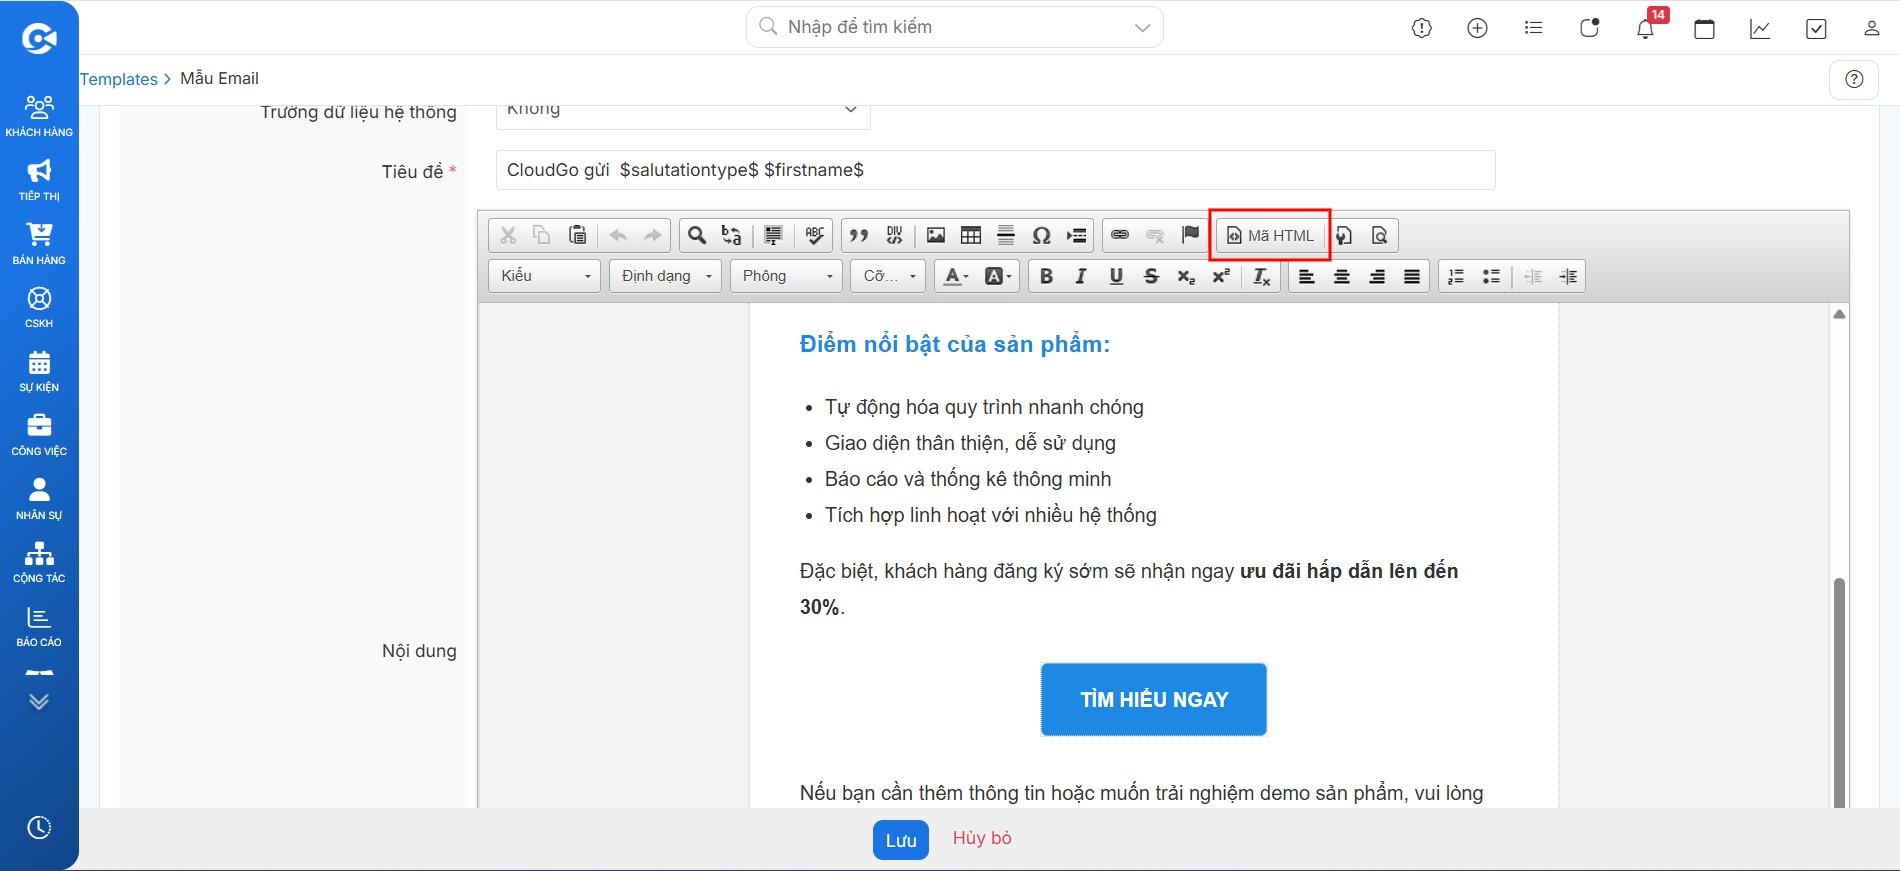
Task: Insert a hyperlink with chain icon
Action: (1120, 235)
